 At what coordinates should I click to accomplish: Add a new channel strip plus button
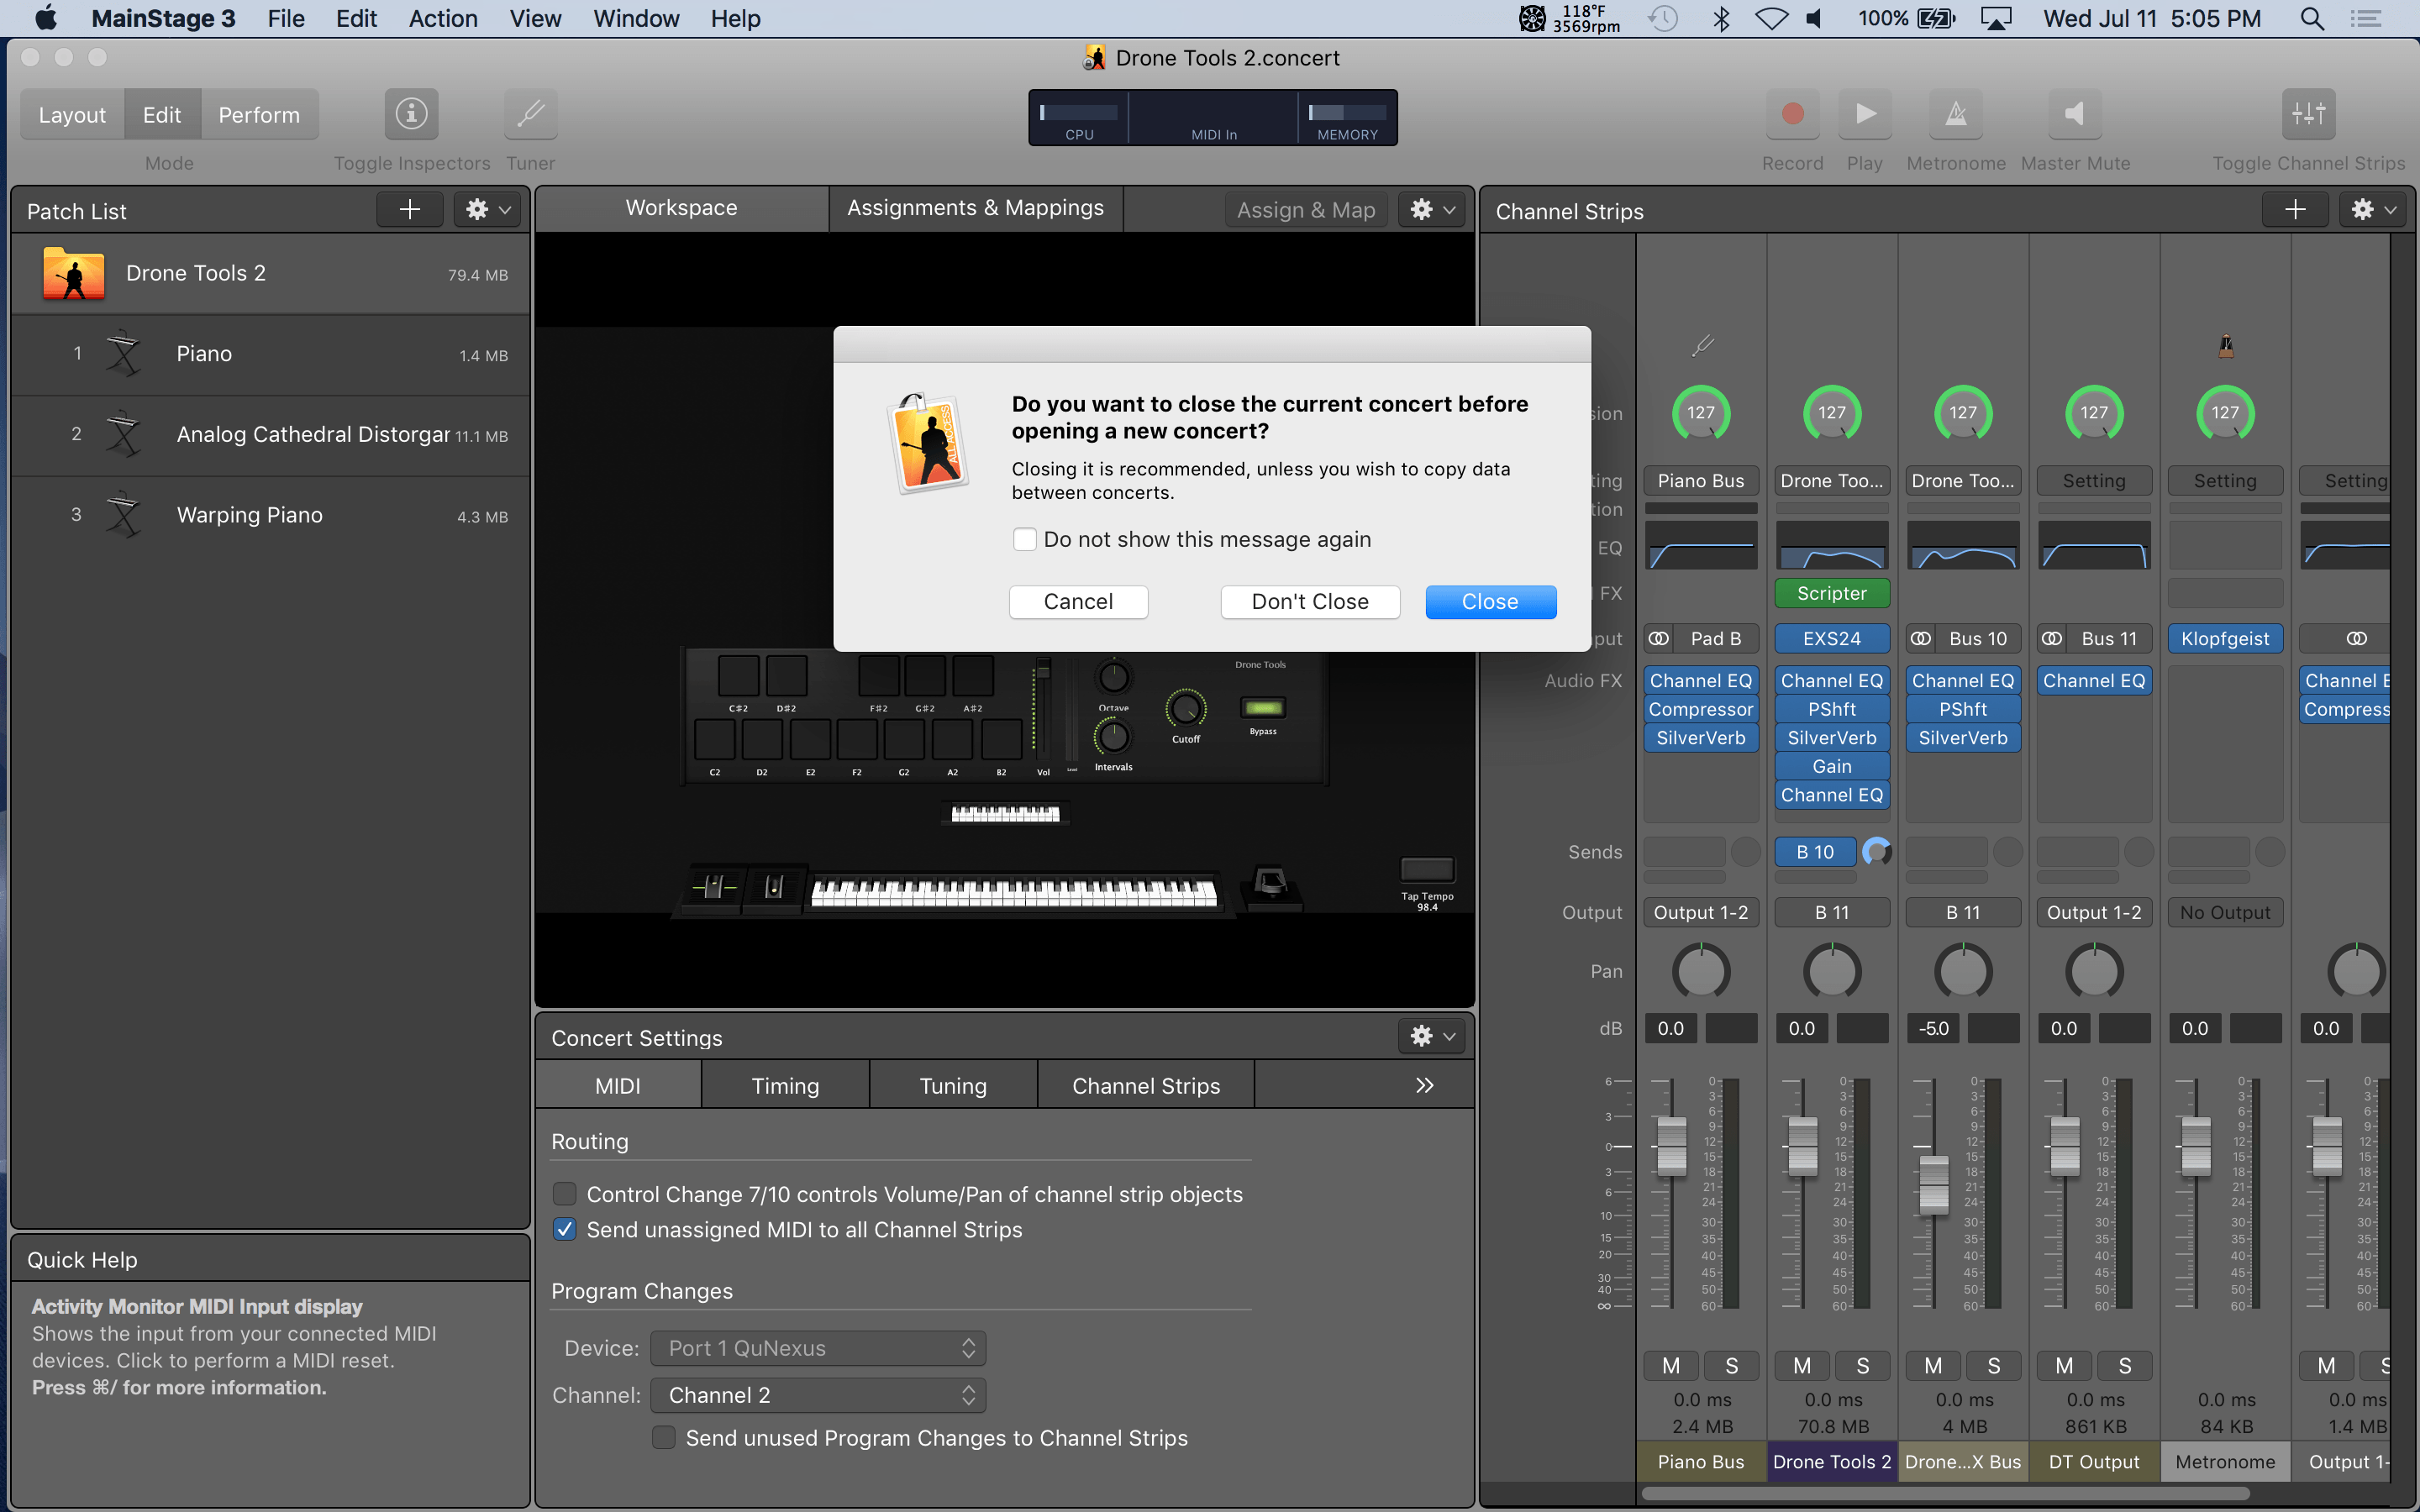2295,209
